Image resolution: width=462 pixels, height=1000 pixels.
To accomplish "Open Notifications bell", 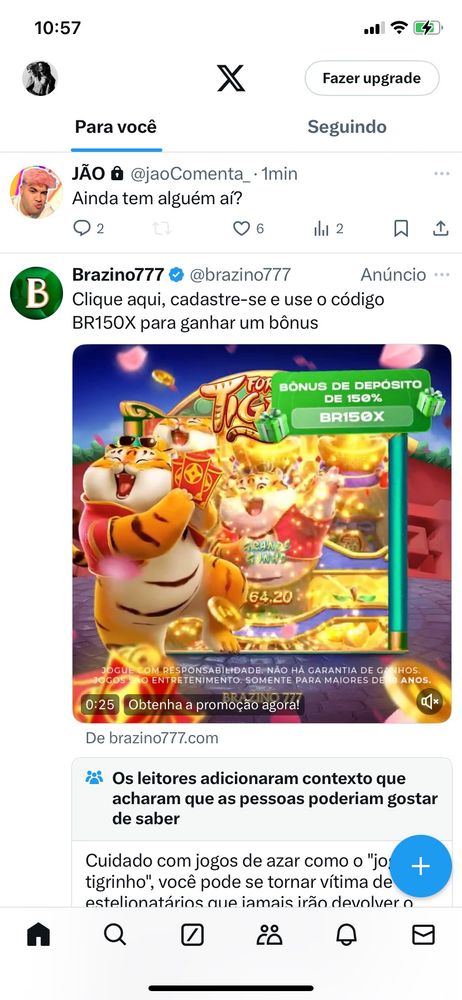I will click(346, 935).
